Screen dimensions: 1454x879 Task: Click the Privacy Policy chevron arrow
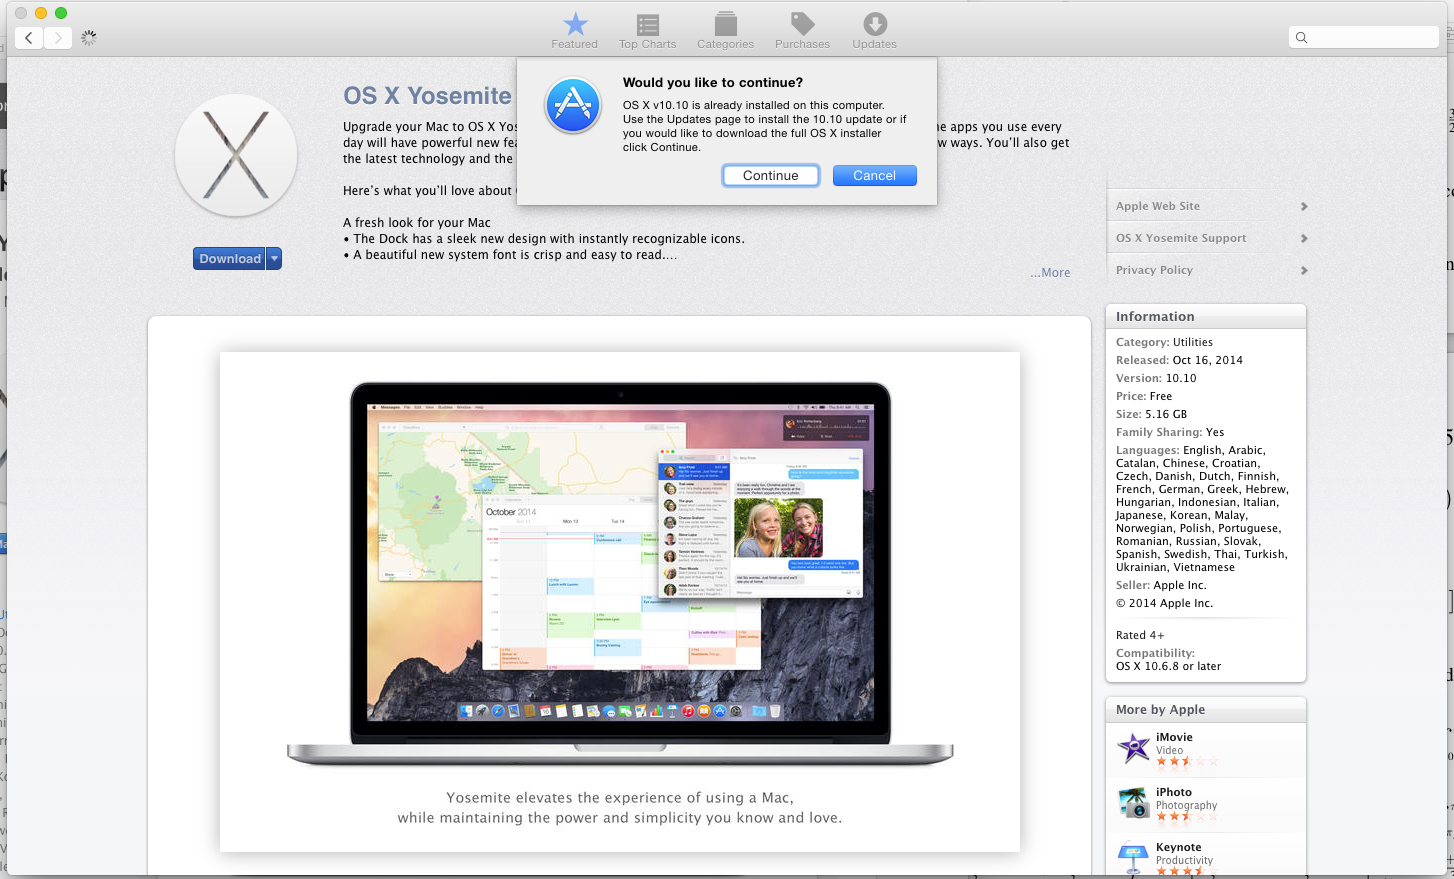coord(1304,270)
